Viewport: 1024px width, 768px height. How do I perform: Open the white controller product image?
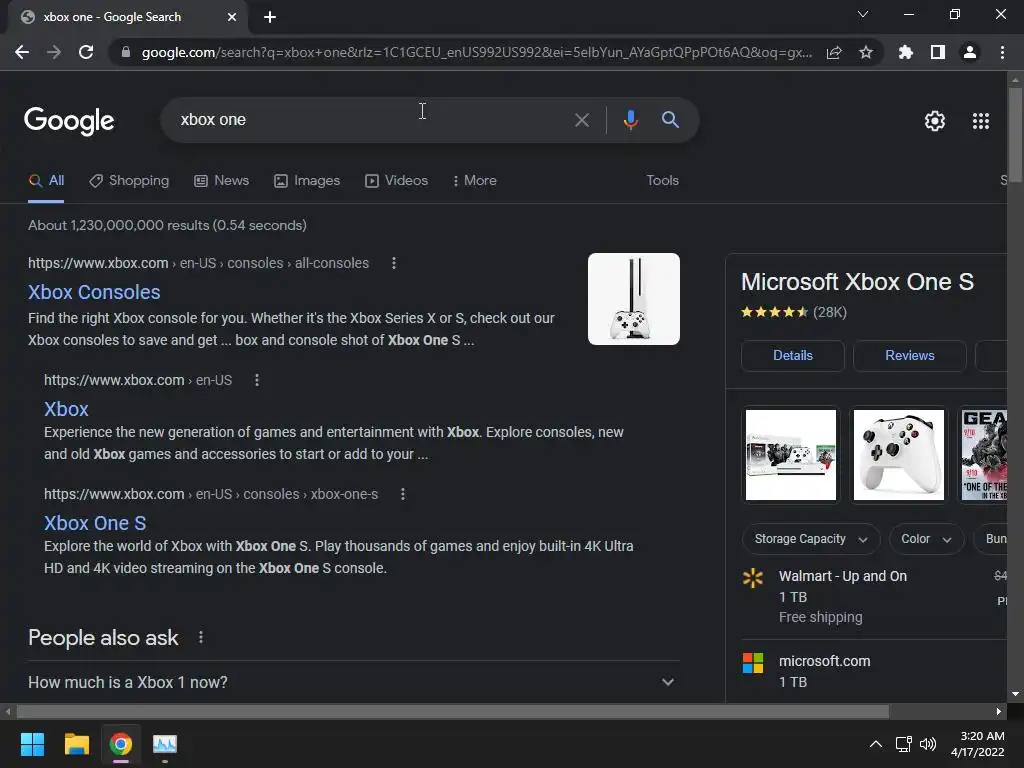[899, 455]
